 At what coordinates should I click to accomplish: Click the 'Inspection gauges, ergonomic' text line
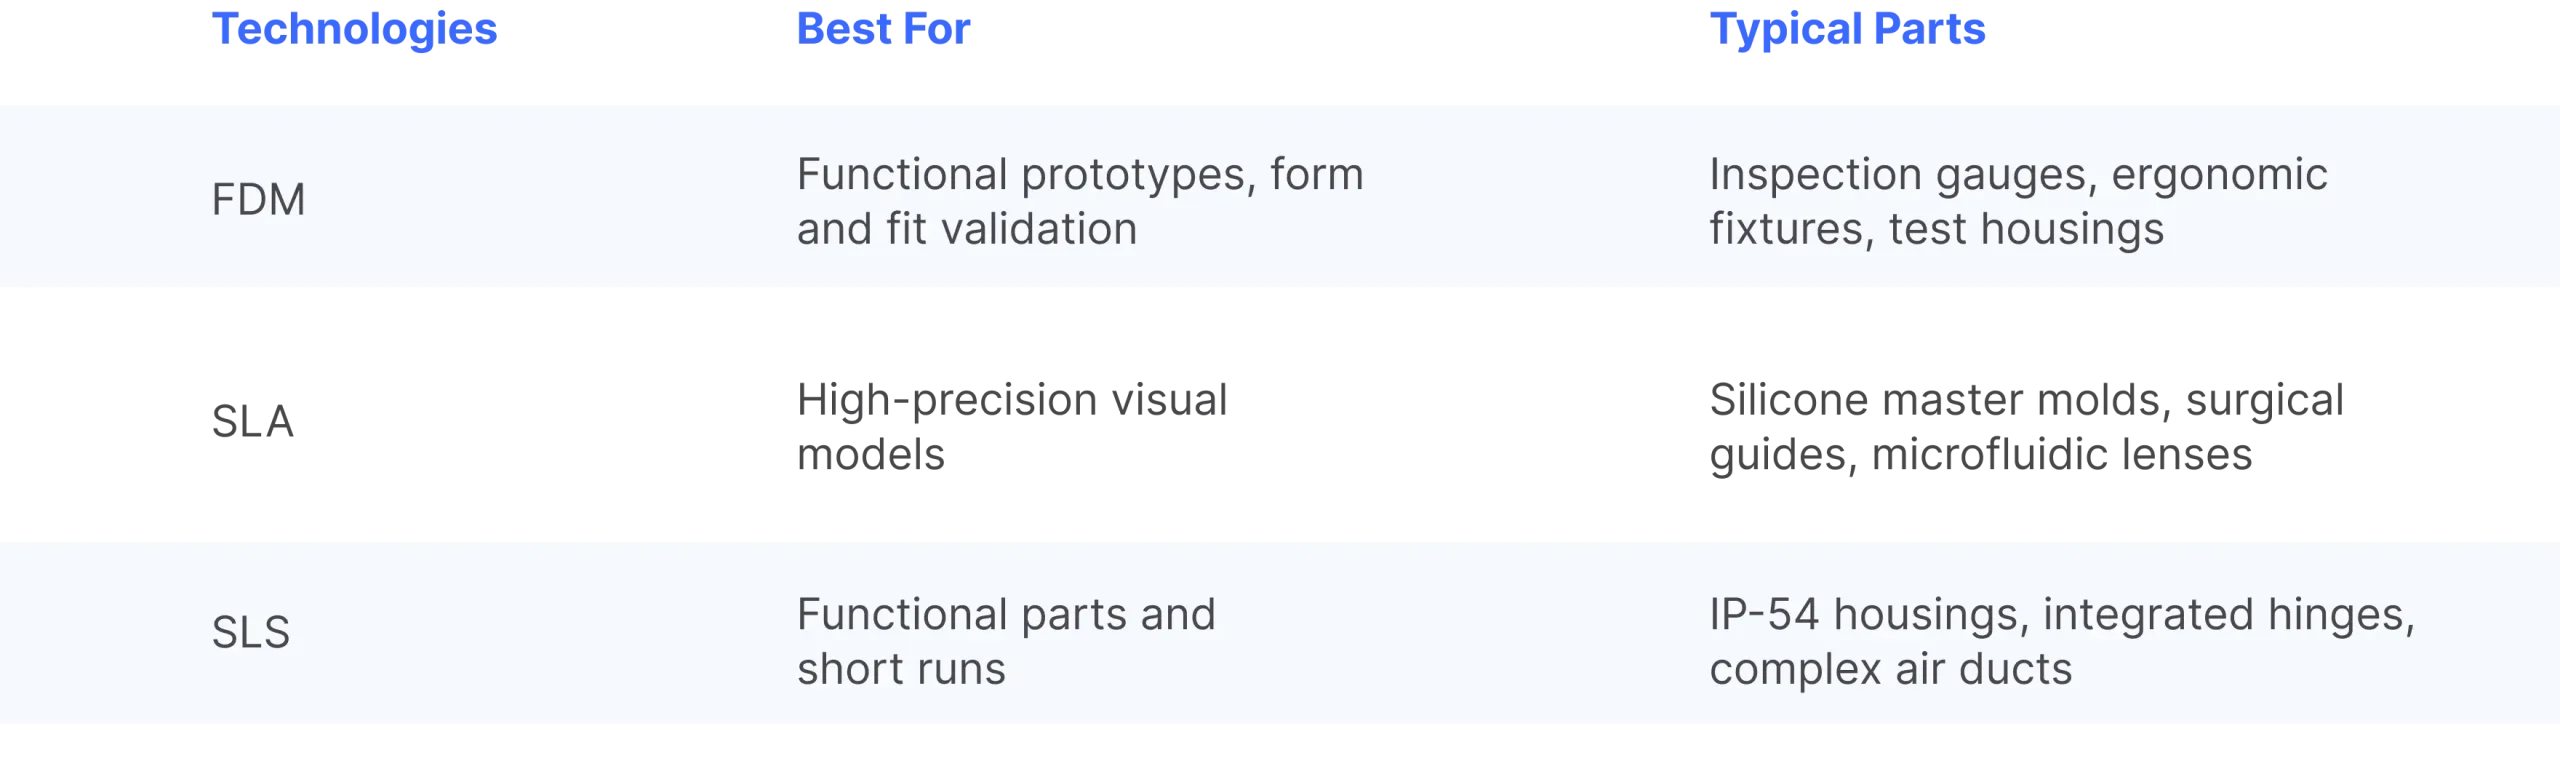(x=2018, y=175)
